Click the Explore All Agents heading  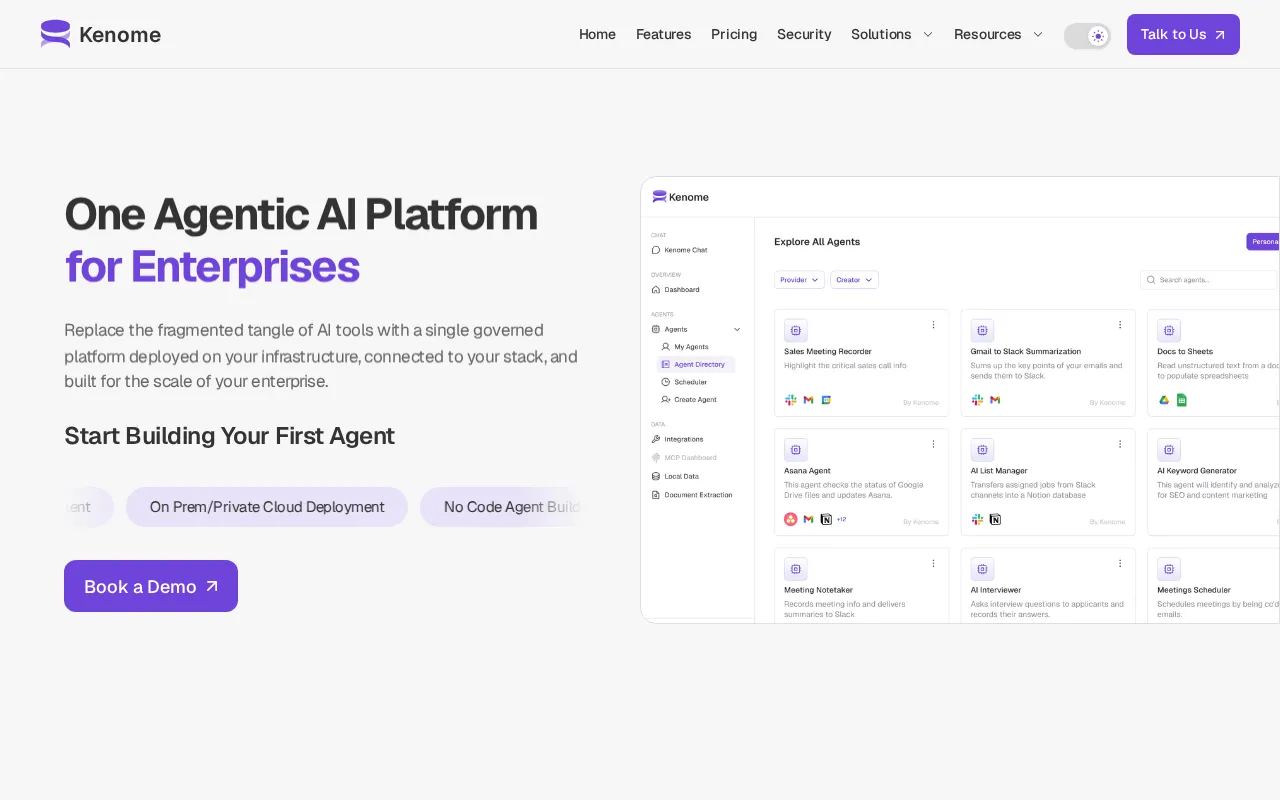pos(817,242)
